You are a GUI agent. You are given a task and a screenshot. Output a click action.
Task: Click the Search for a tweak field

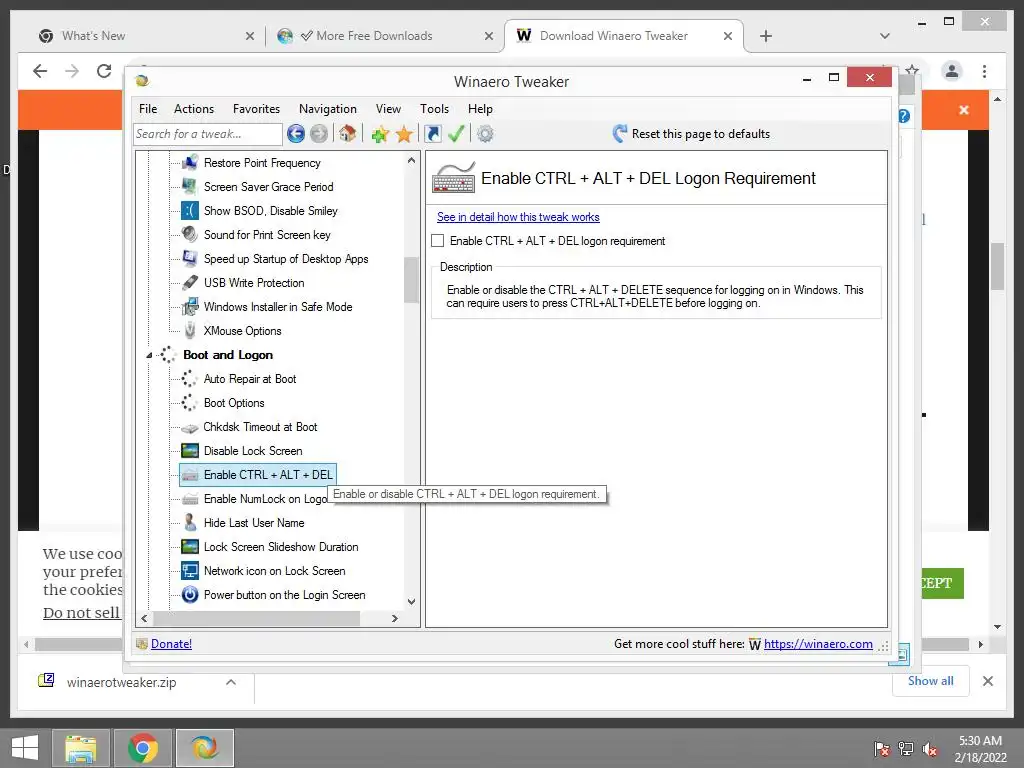coord(208,134)
